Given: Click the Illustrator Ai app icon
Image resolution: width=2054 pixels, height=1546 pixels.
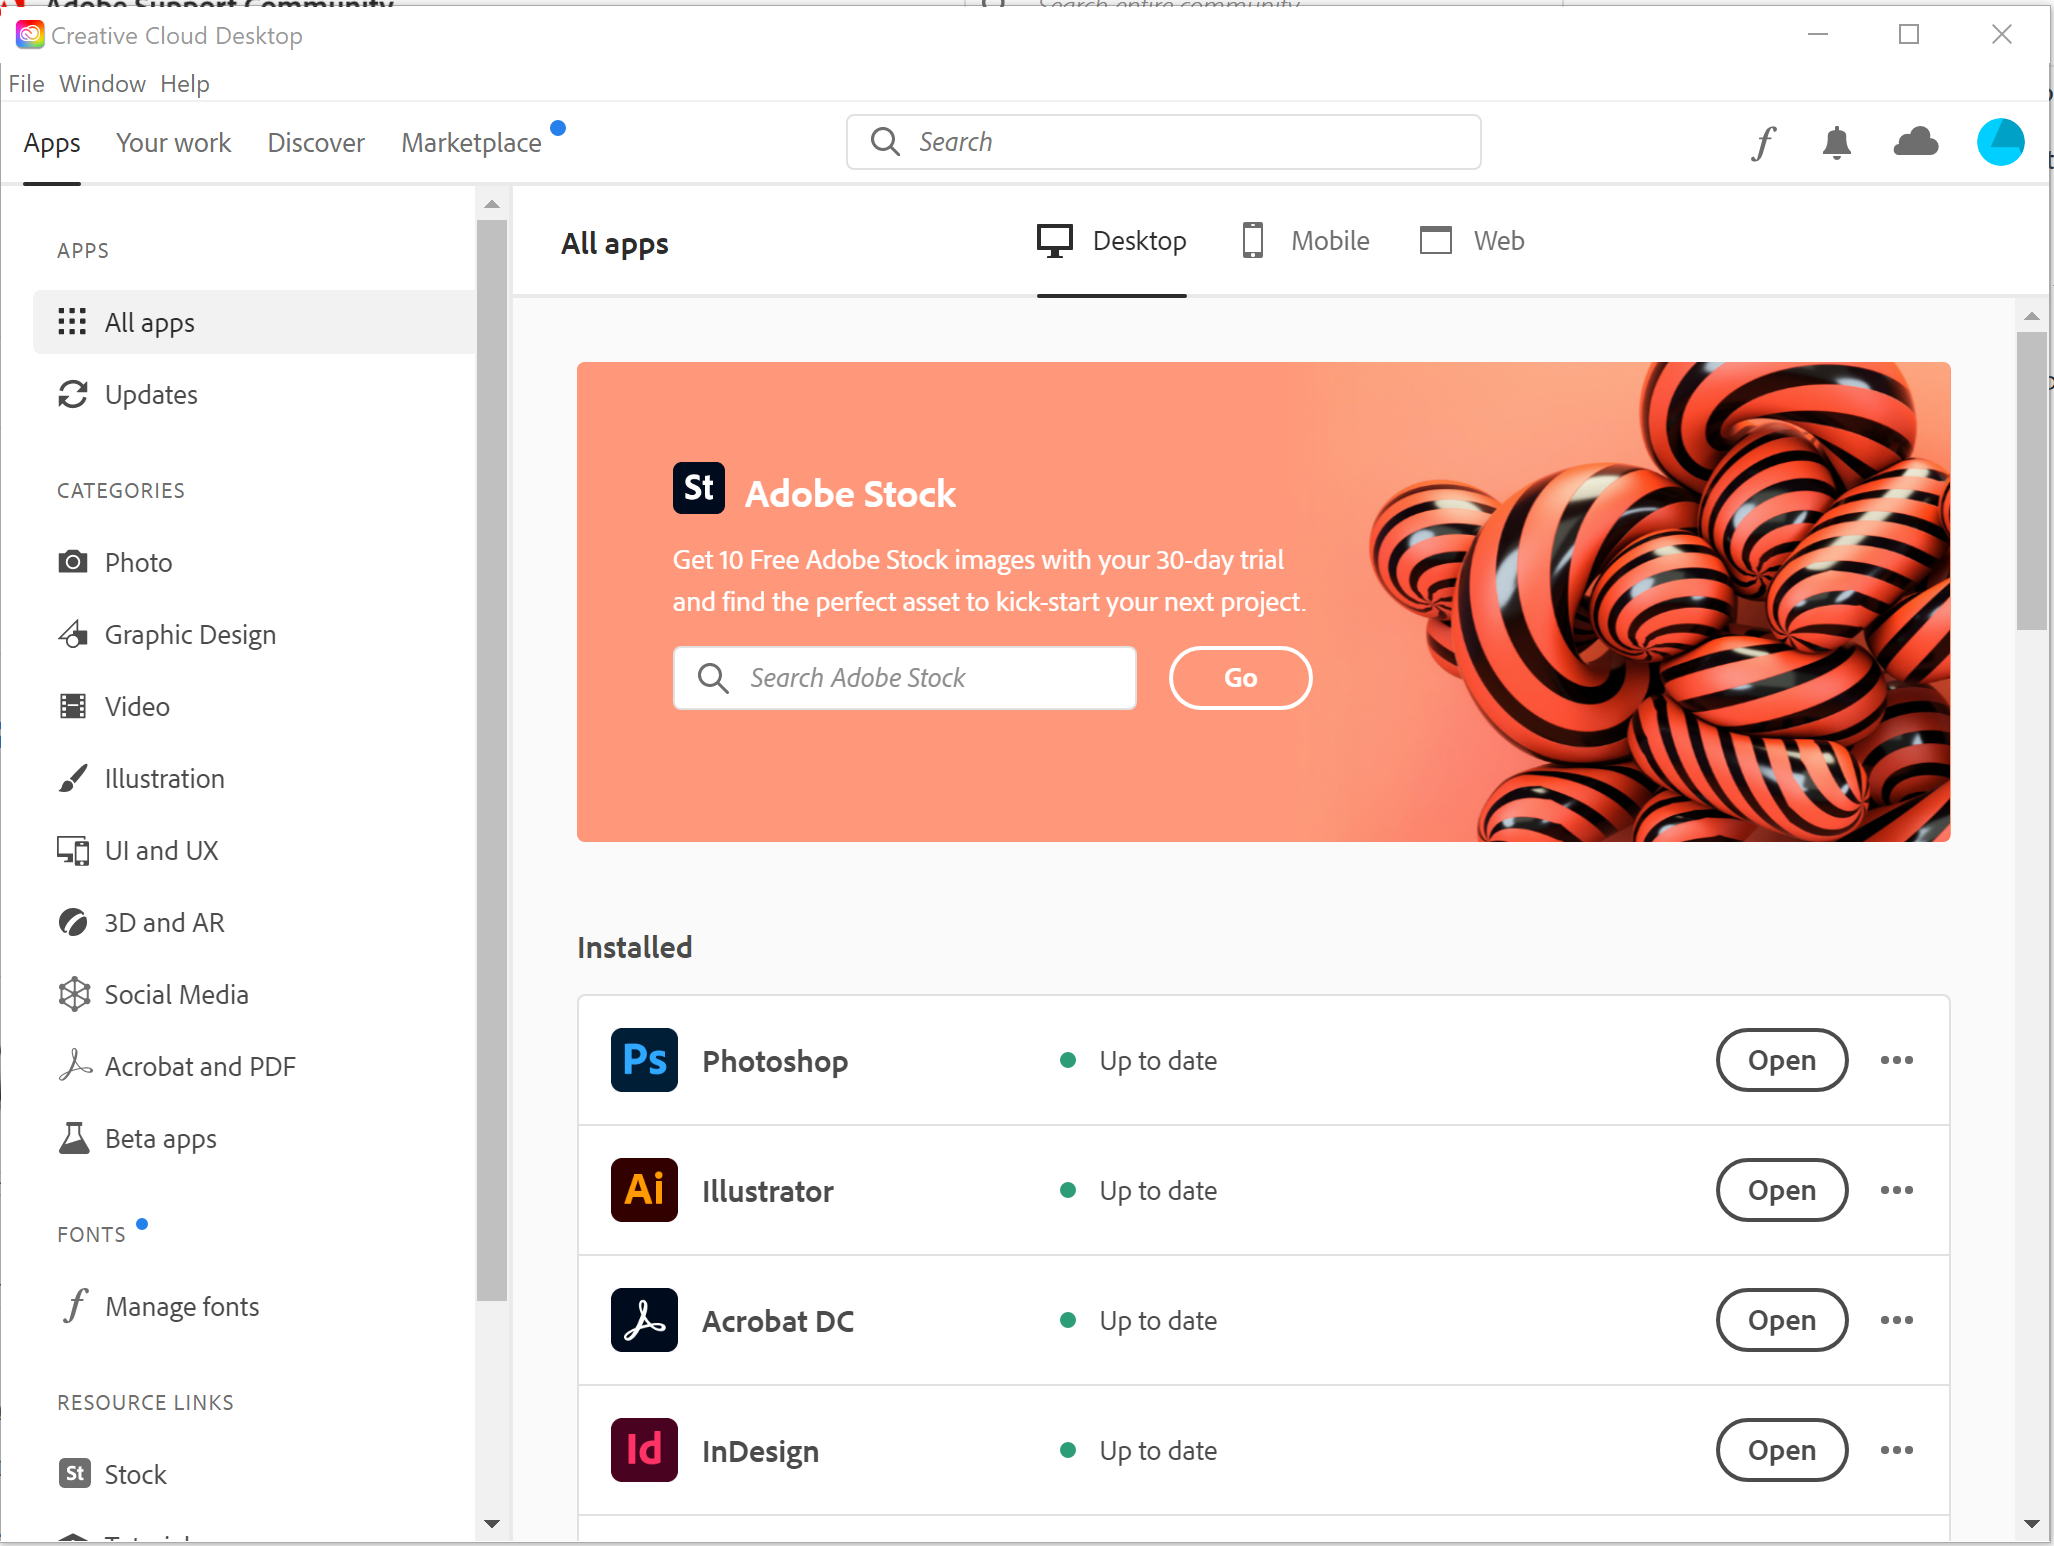Looking at the screenshot, I should point(643,1190).
